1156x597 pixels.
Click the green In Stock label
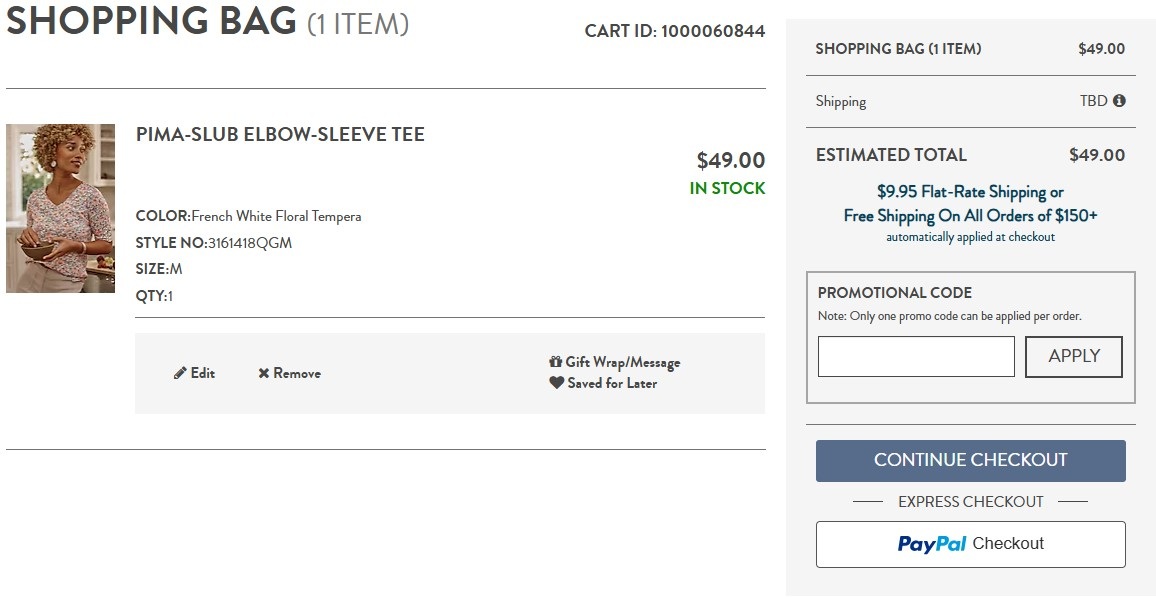pos(727,188)
